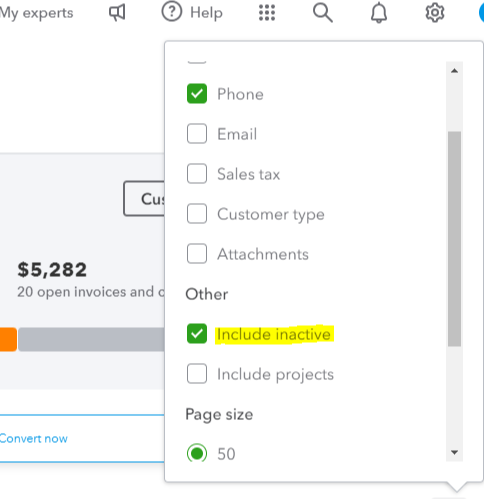Check the Sales tax column
This screenshot has height=499, width=484.
[197, 174]
